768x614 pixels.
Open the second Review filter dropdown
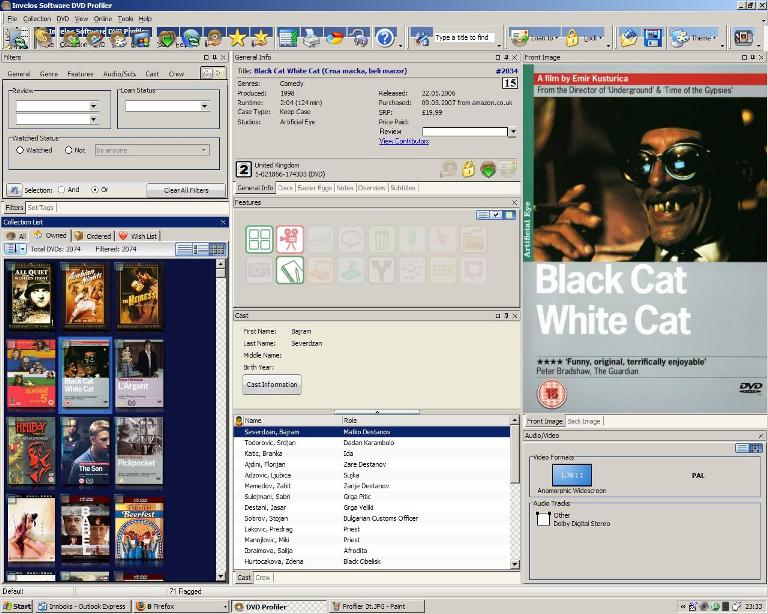pyautogui.click(x=93, y=119)
